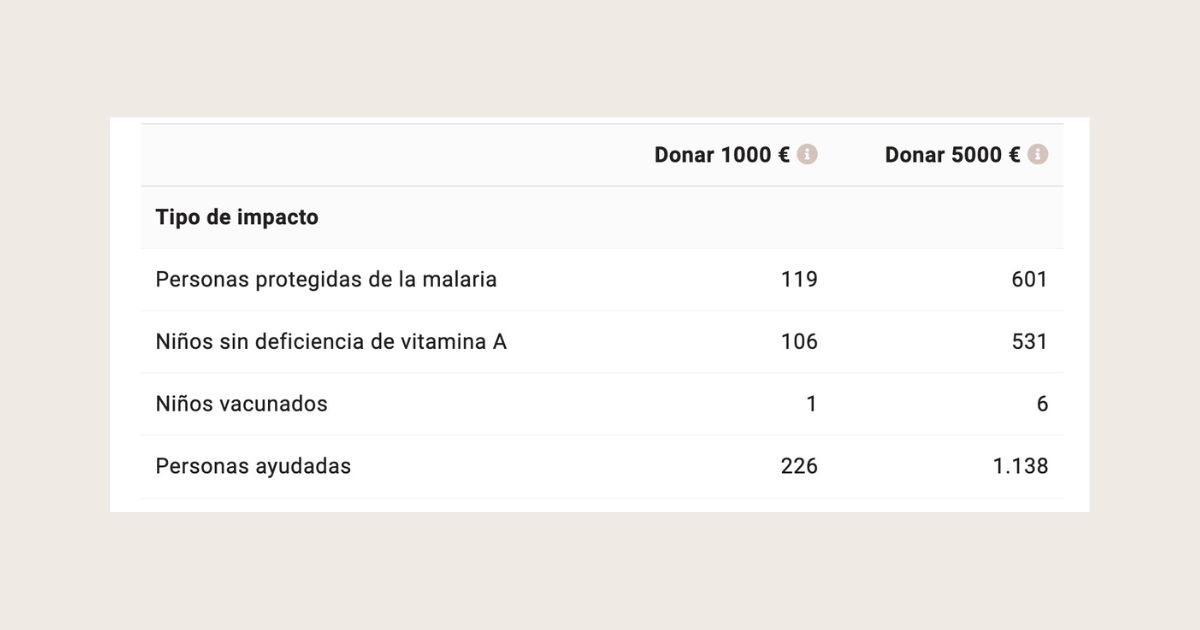Select the value 106 for vitamin A

(799, 342)
